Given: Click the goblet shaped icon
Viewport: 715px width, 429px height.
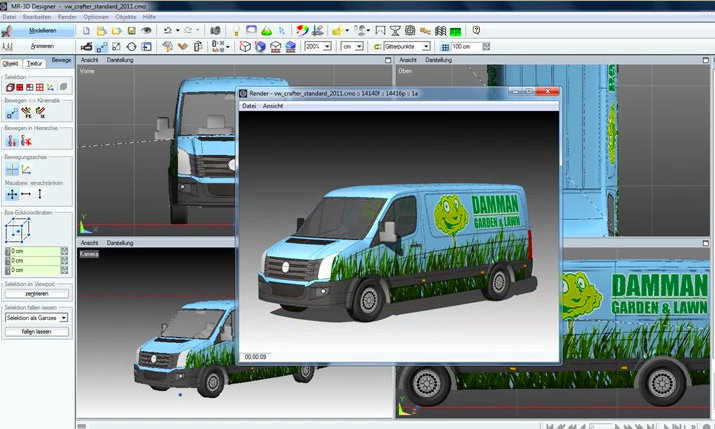Looking at the screenshot, I should 395,31.
